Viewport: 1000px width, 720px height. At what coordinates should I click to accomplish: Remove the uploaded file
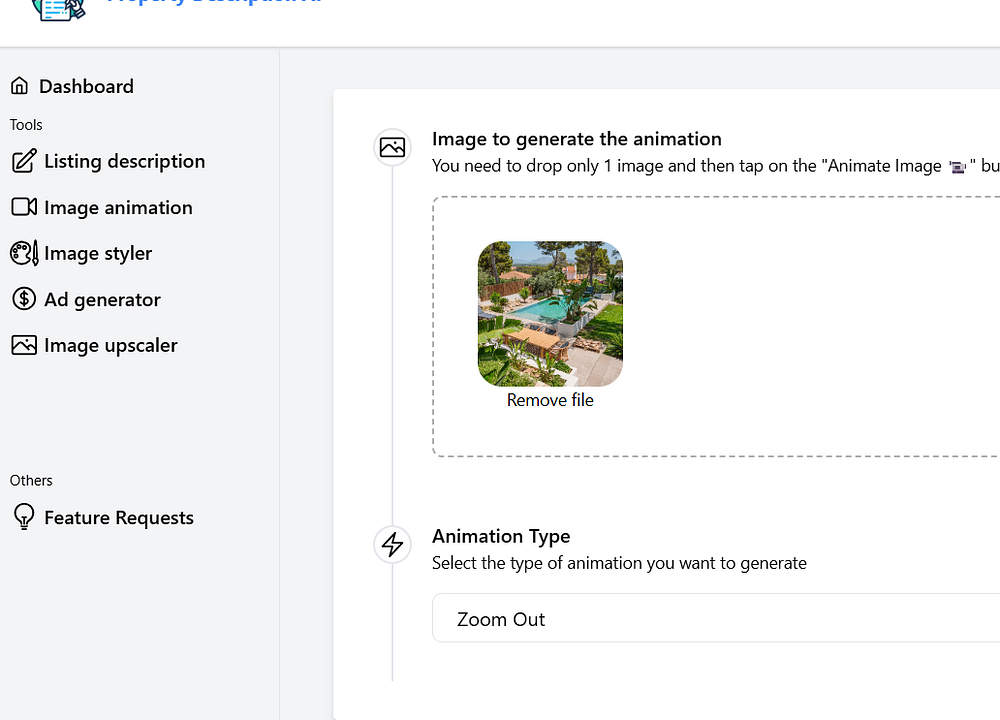coord(550,400)
